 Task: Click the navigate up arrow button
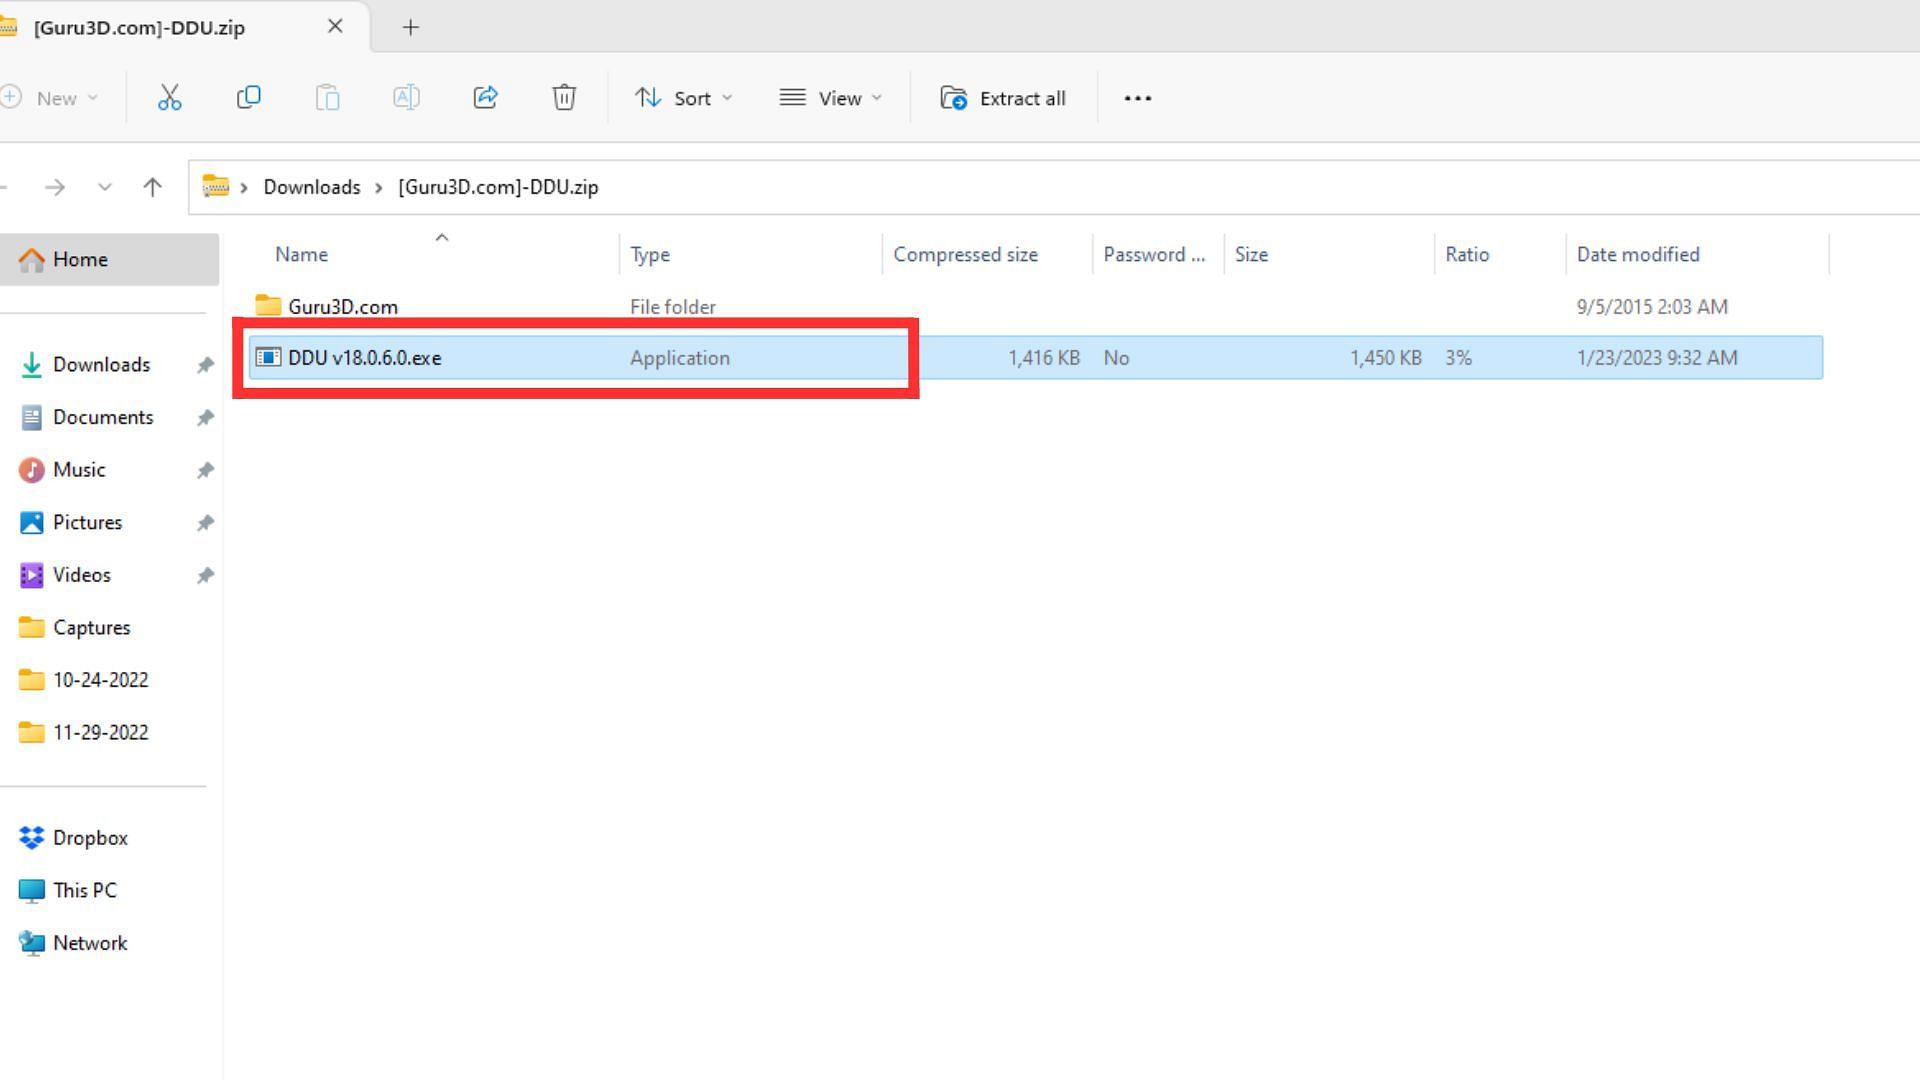click(x=152, y=186)
